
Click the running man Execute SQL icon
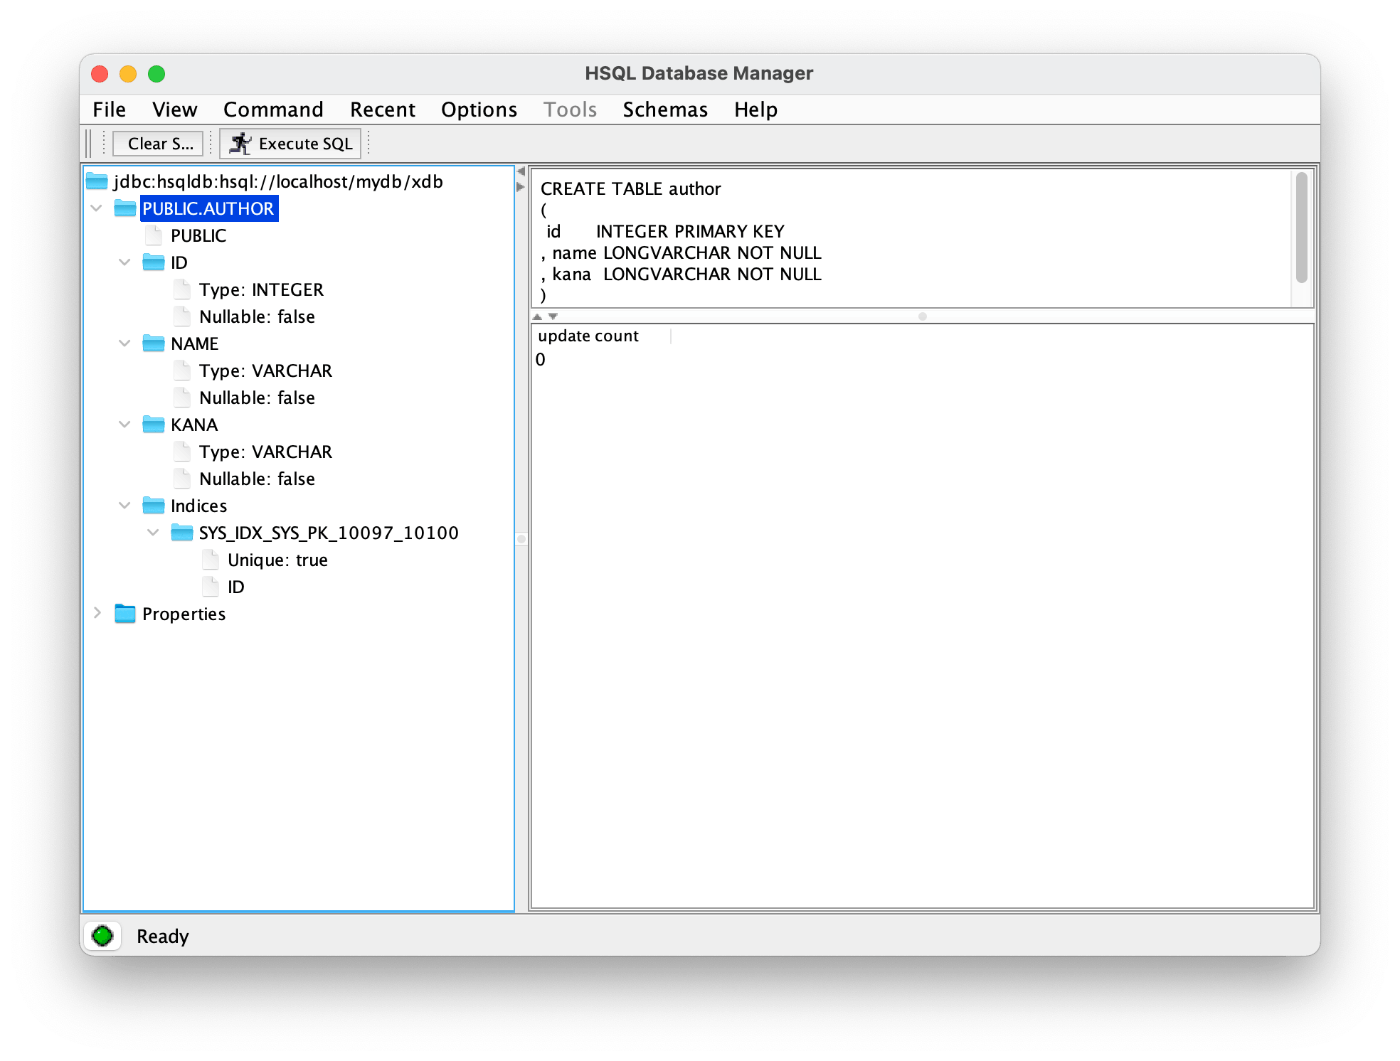pyautogui.click(x=240, y=143)
